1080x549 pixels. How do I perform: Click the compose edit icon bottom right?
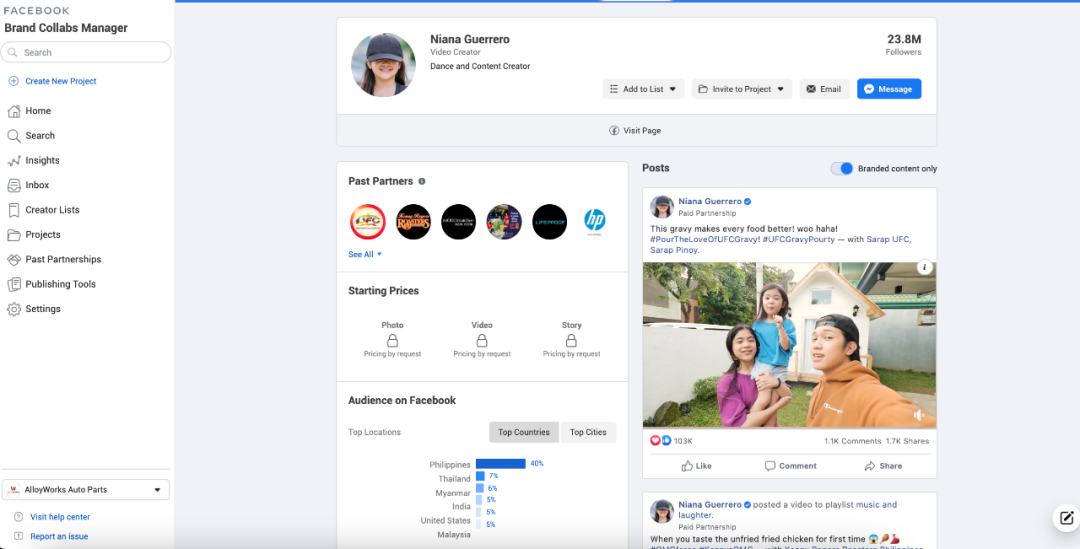[1065, 518]
